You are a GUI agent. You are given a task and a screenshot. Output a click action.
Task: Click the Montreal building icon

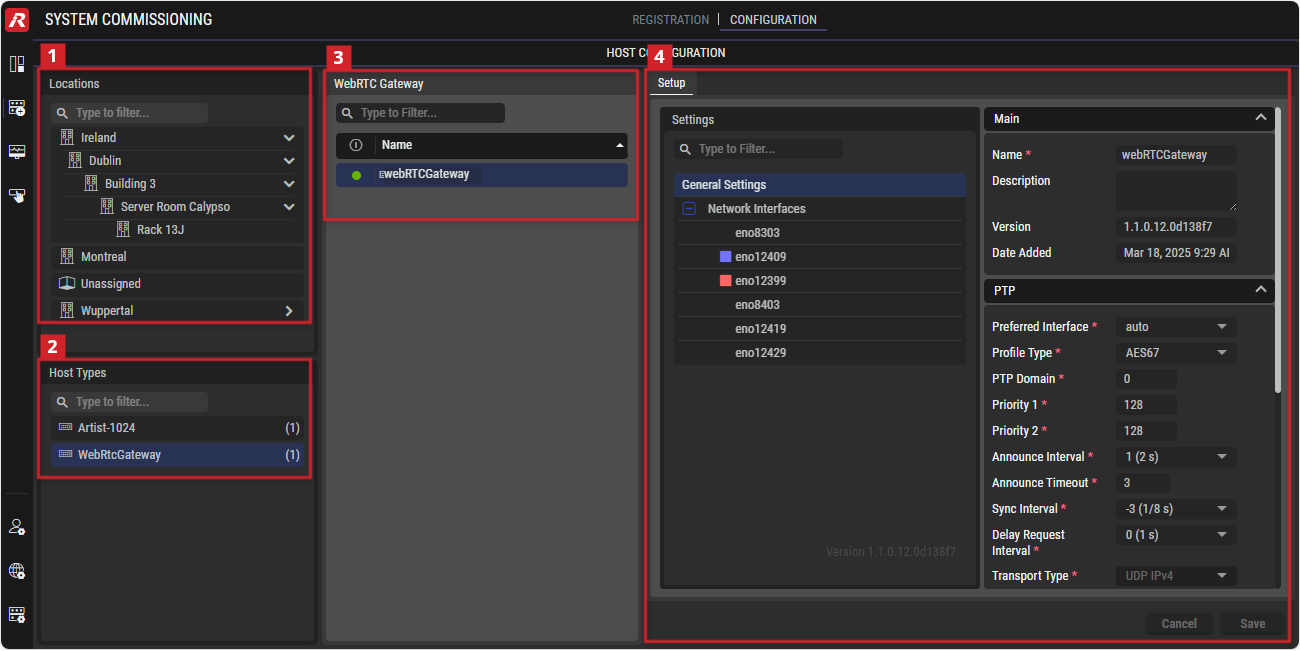(x=68, y=256)
